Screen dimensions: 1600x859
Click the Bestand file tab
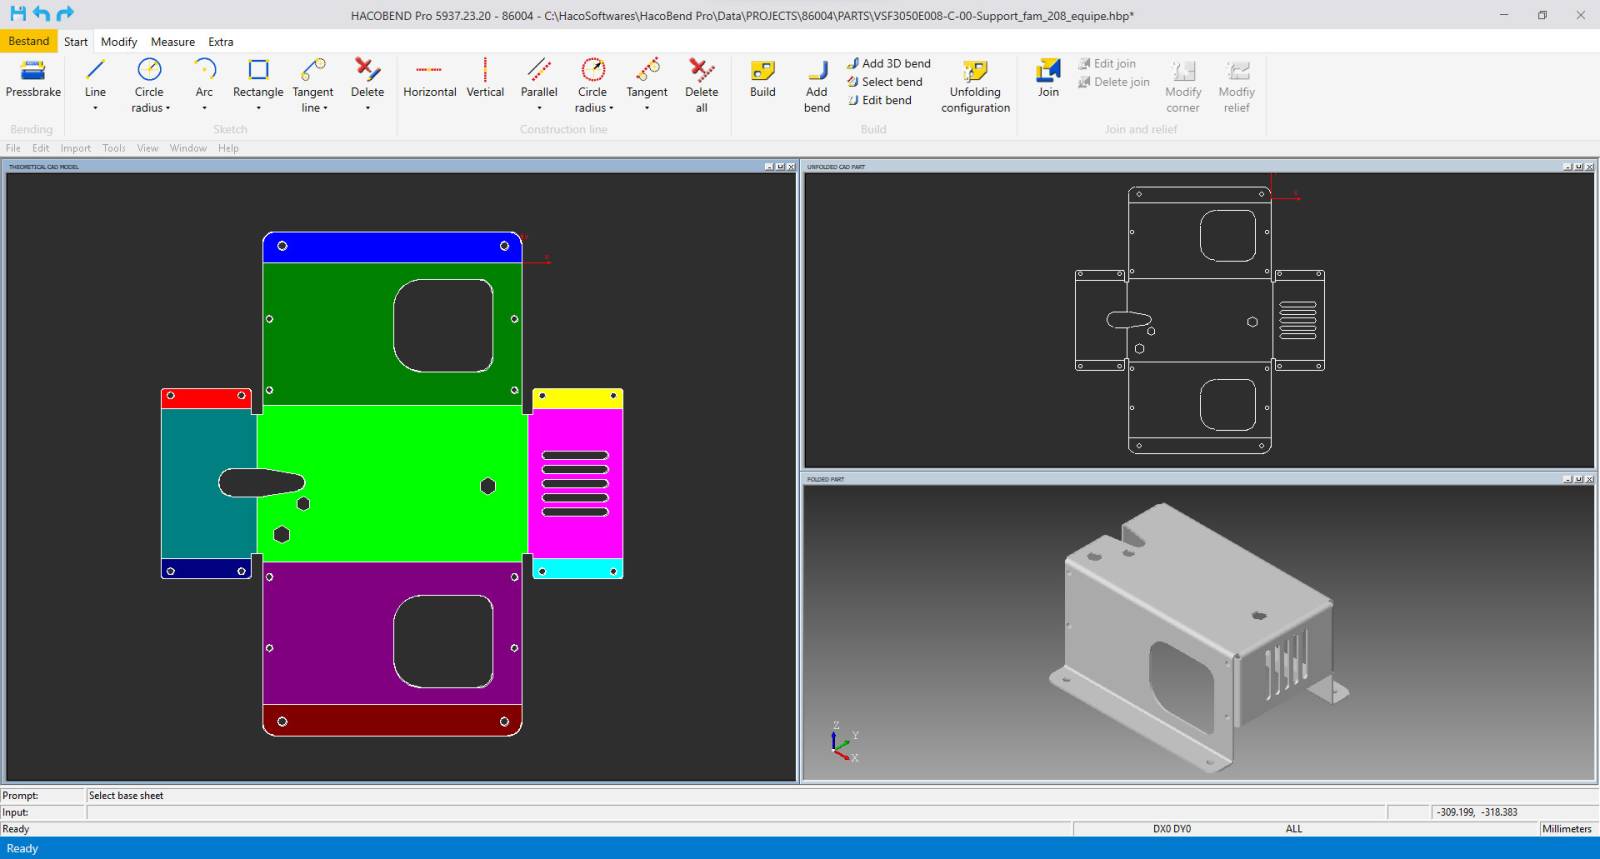point(29,41)
